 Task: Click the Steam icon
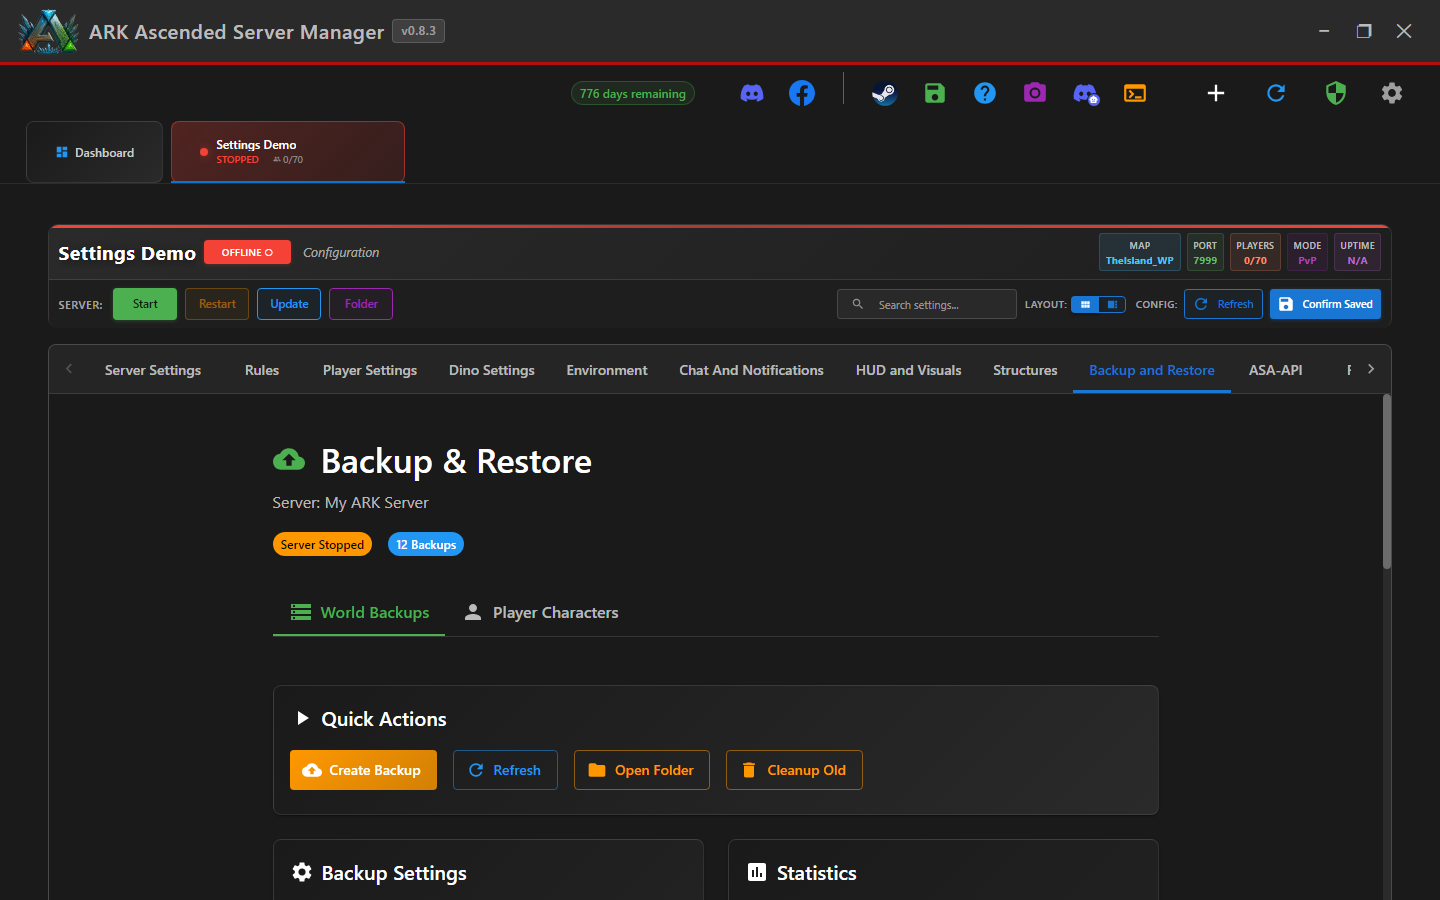[x=884, y=93]
